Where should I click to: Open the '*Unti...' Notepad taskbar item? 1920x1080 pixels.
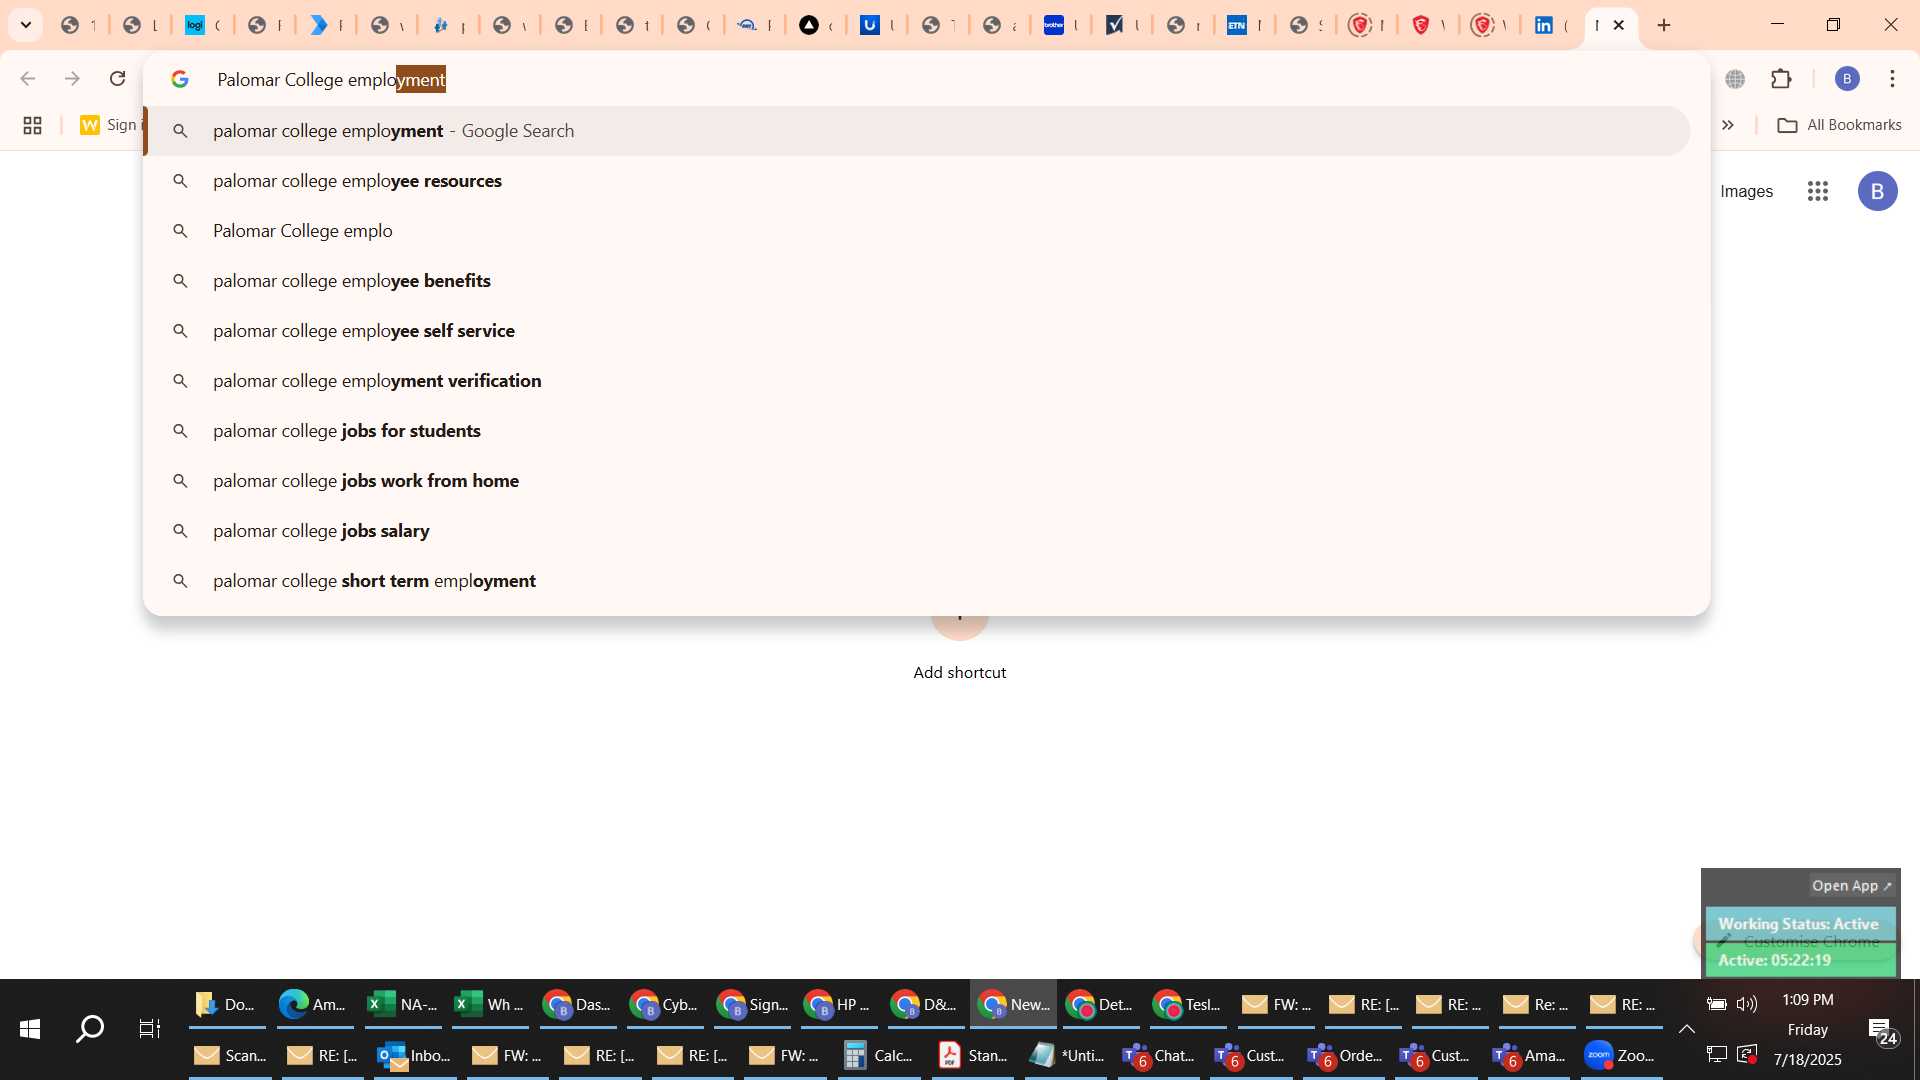pyautogui.click(x=1066, y=1056)
